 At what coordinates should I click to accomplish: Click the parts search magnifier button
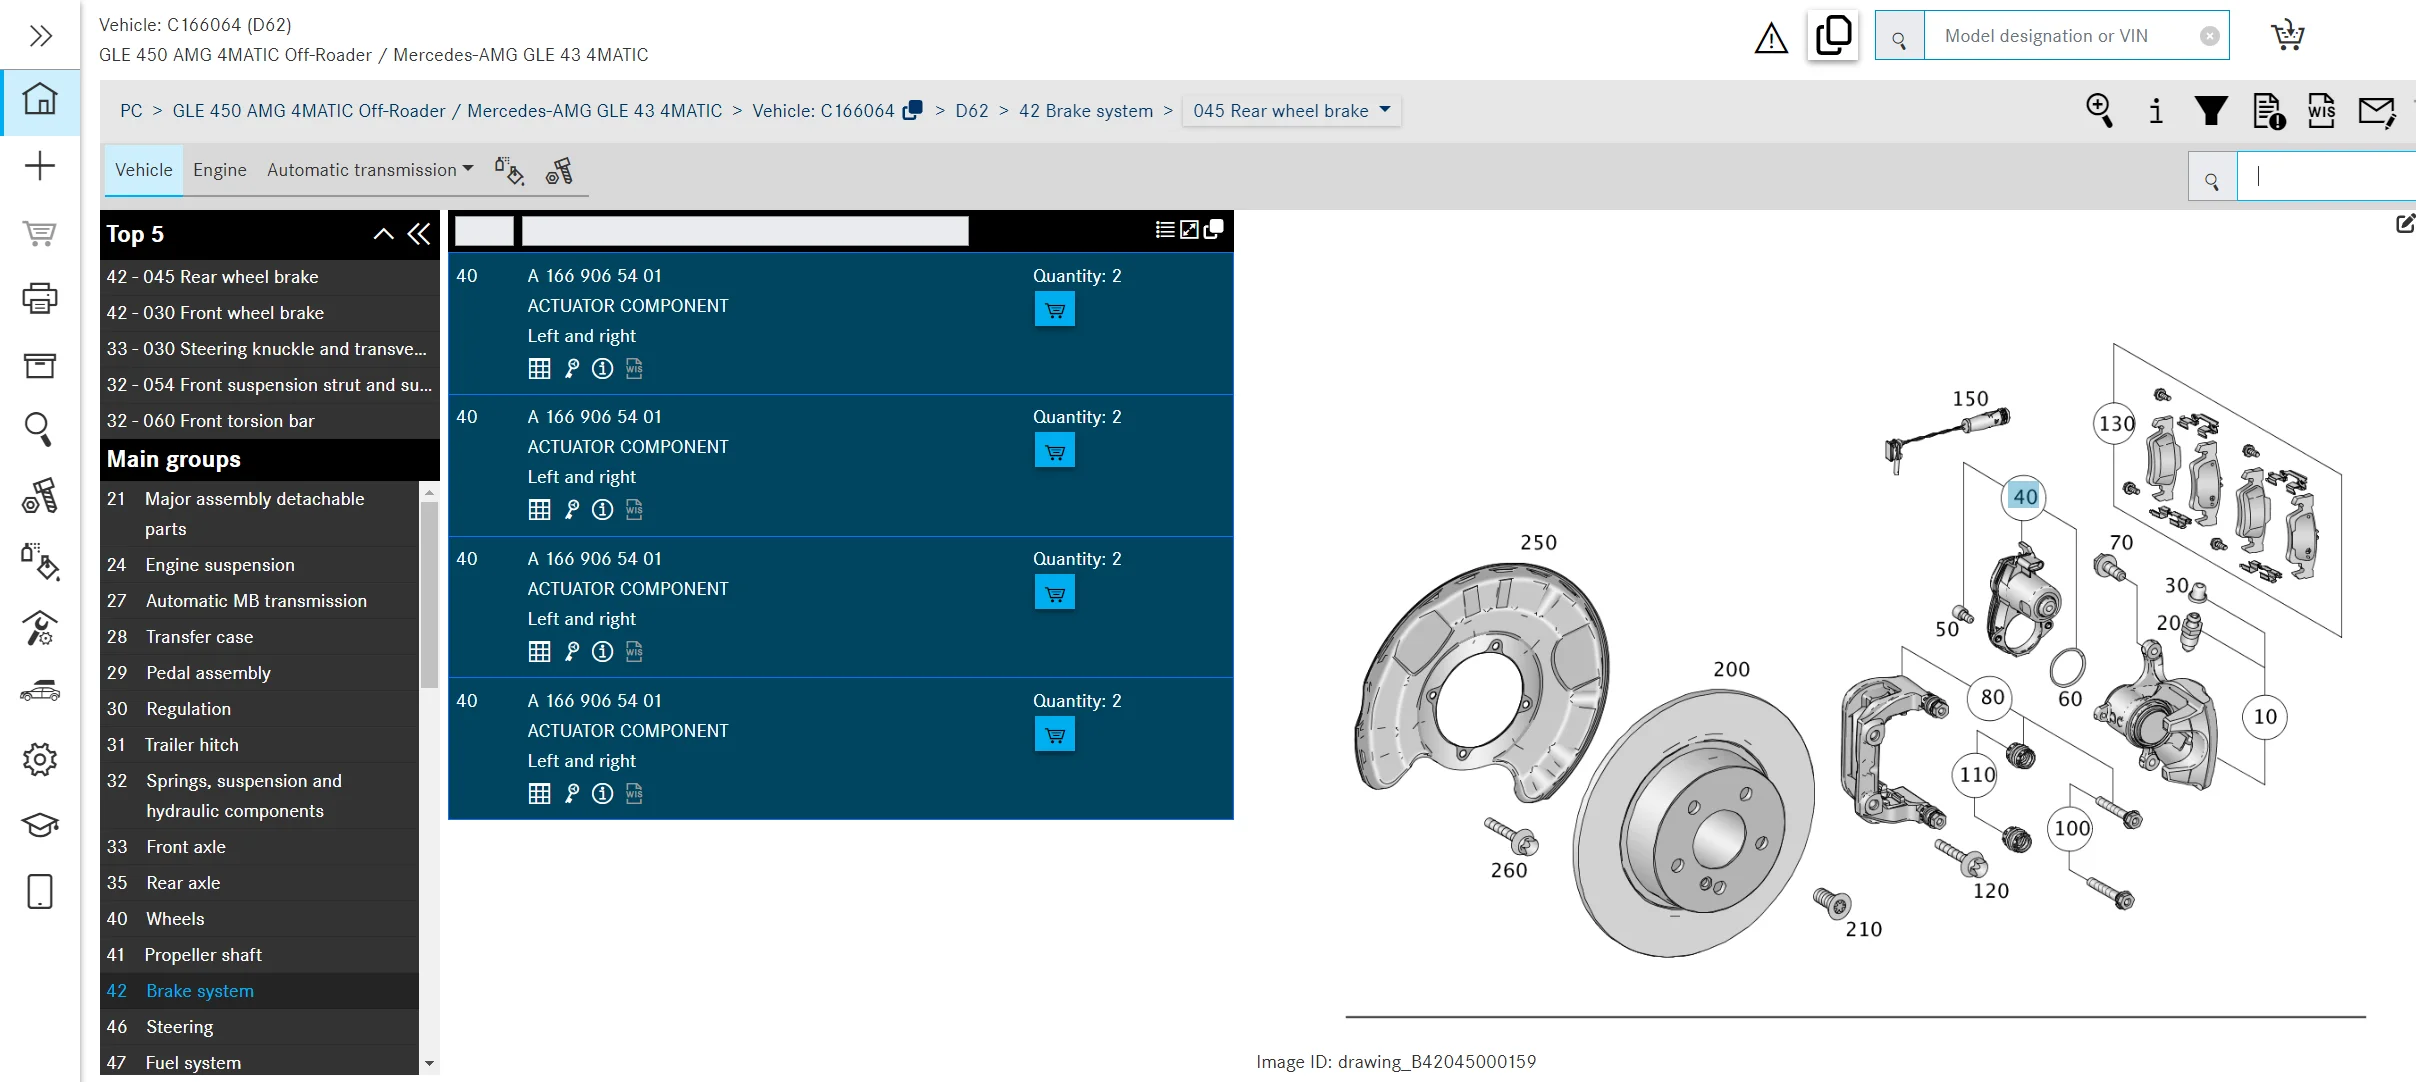click(2212, 177)
